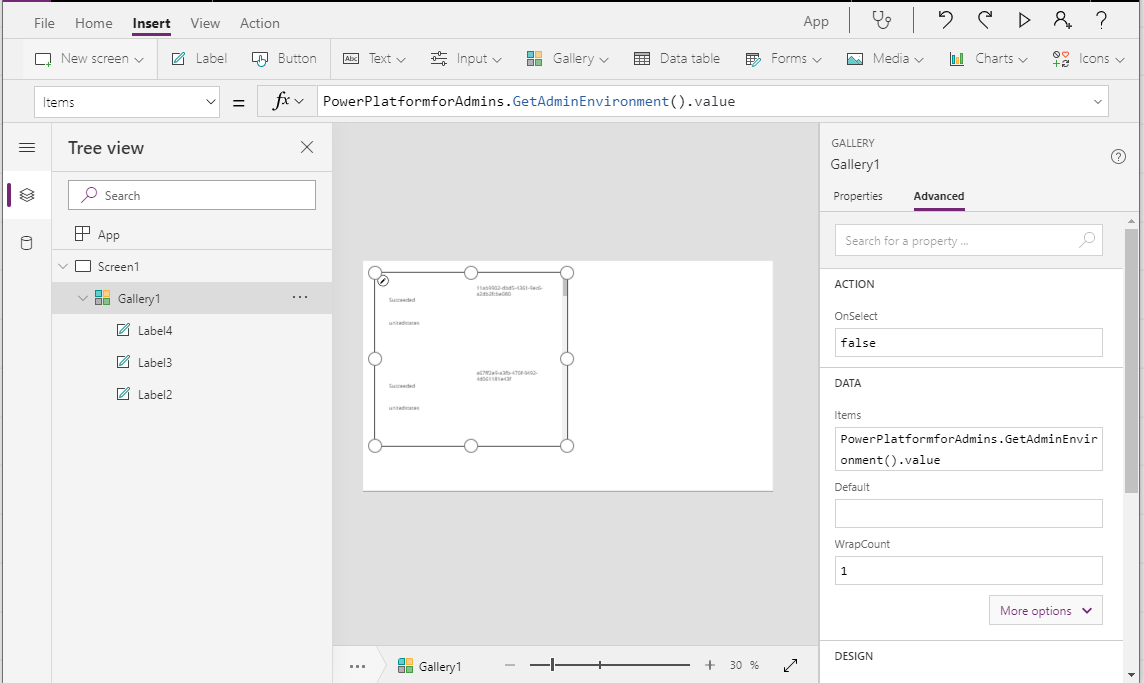Open the breadcrumb ellipsis in status bar
This screenshot has height=683, width=1144.
coord(357,665)
